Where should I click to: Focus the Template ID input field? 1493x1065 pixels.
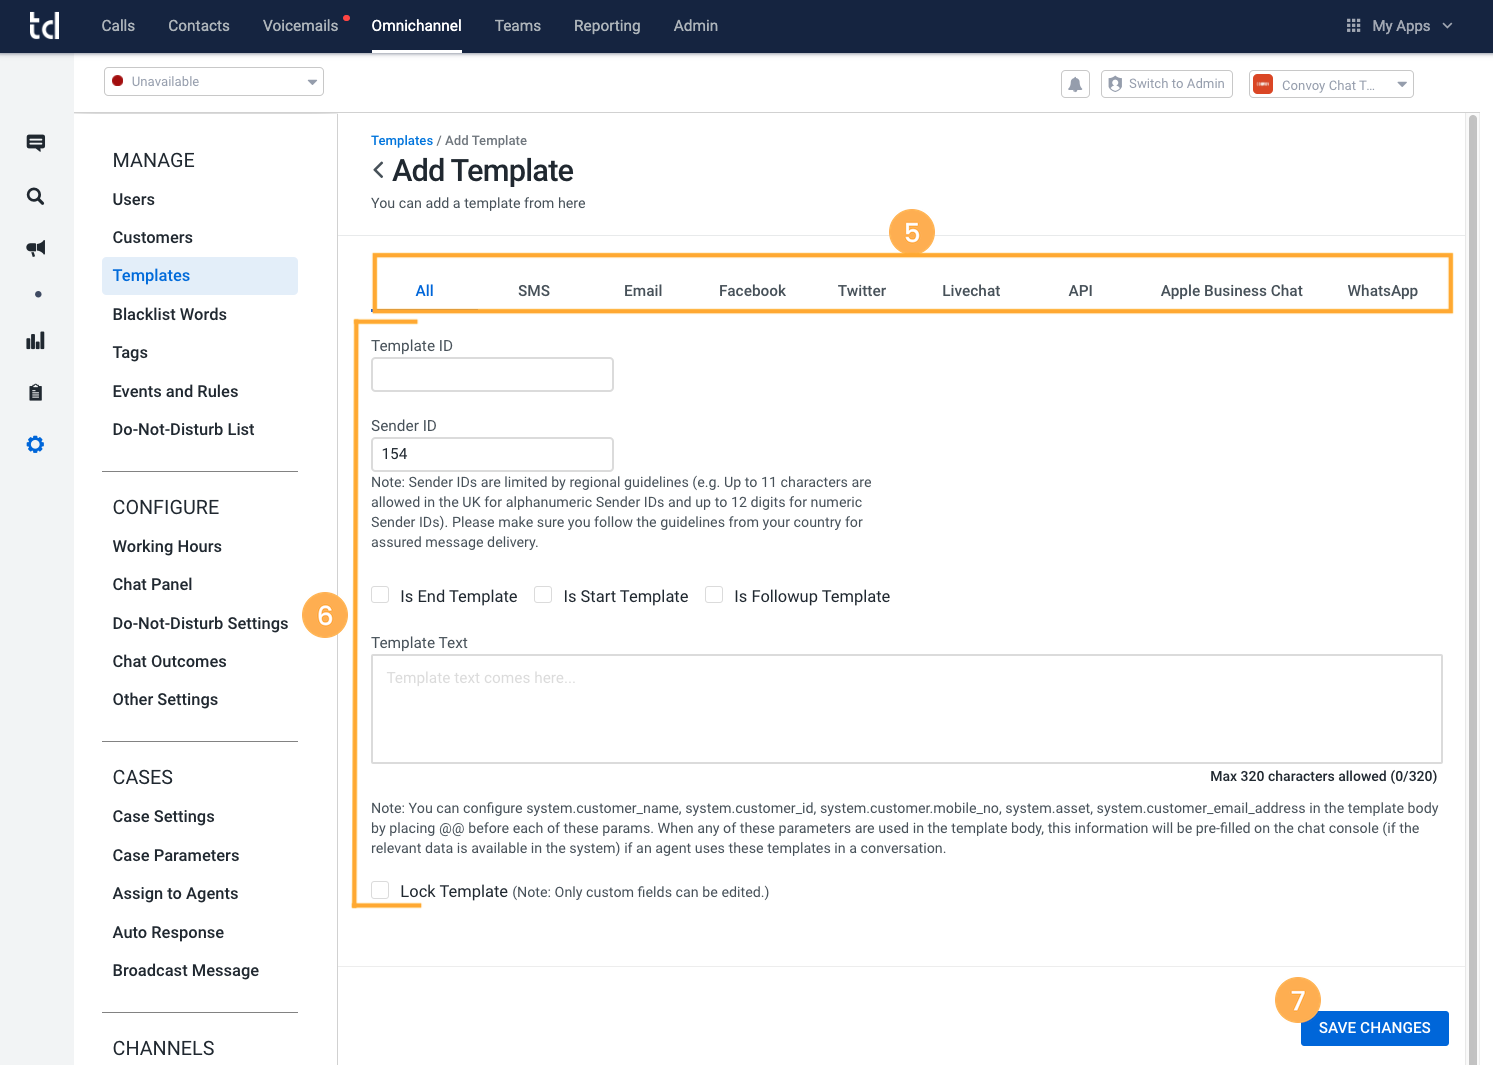(492, 374)
